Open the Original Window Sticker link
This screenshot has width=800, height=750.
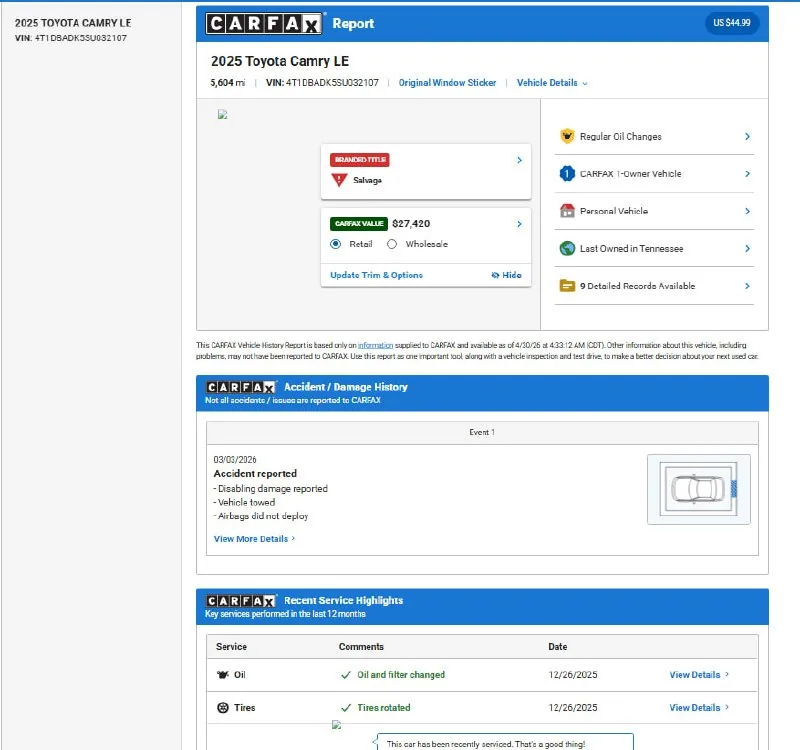[447, 83]
